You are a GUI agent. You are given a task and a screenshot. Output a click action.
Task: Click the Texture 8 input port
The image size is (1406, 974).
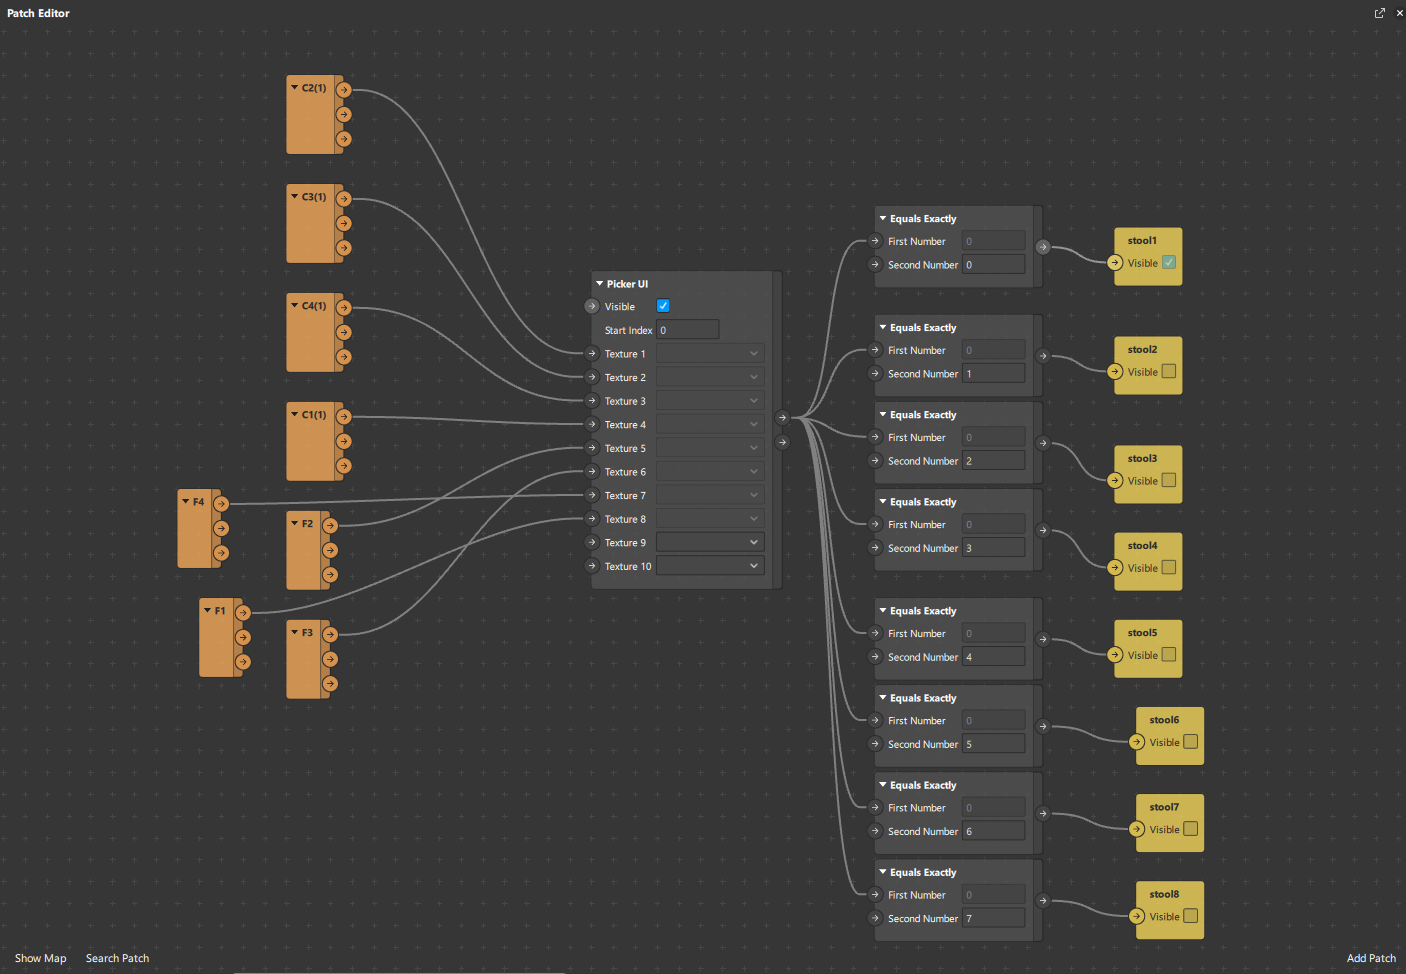[592, 519]
